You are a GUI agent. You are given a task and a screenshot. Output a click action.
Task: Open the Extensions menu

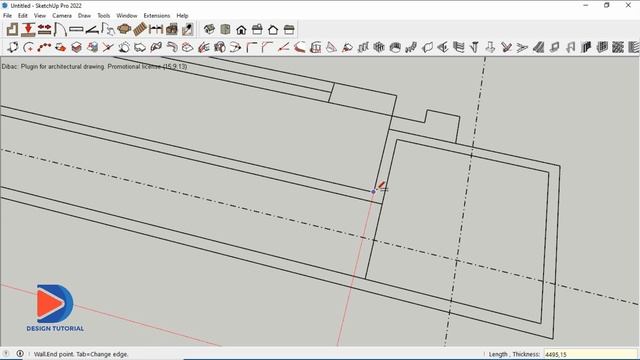pos(156,16)
